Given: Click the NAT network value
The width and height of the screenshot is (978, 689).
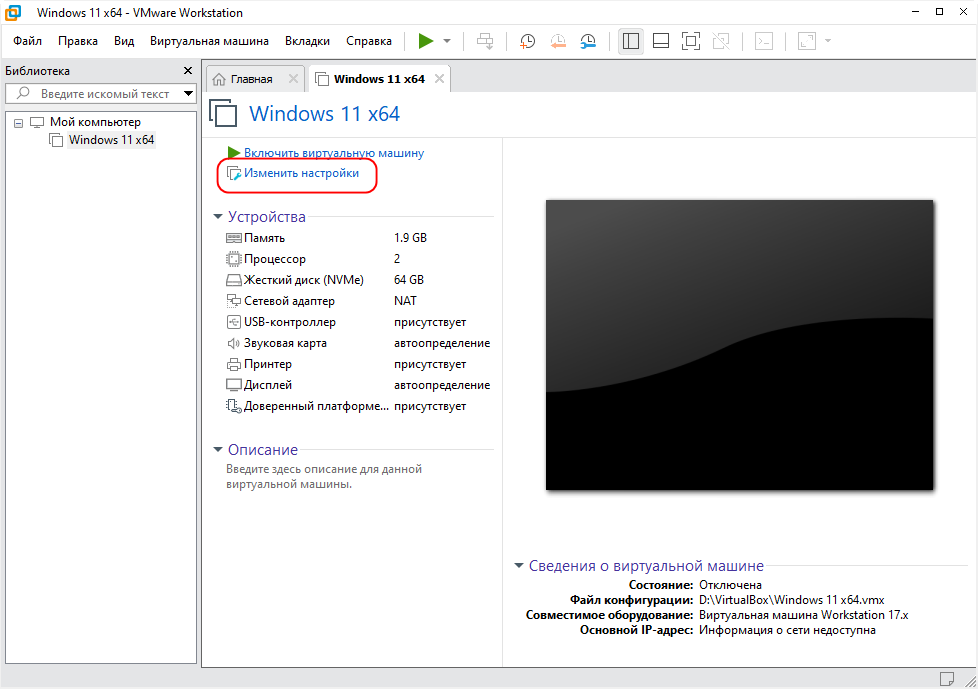Looking at the screenshot, I should pos(405,301).
